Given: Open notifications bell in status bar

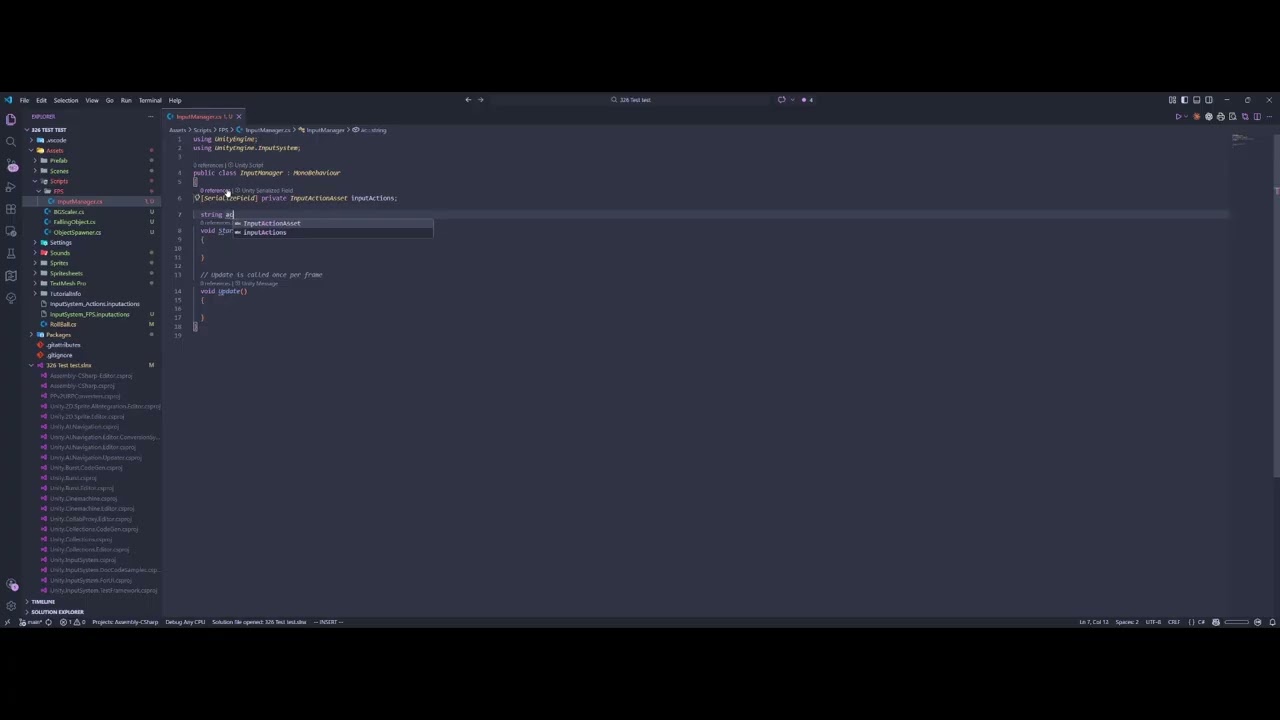Looking at the screenshot, I should (1272, 622).
